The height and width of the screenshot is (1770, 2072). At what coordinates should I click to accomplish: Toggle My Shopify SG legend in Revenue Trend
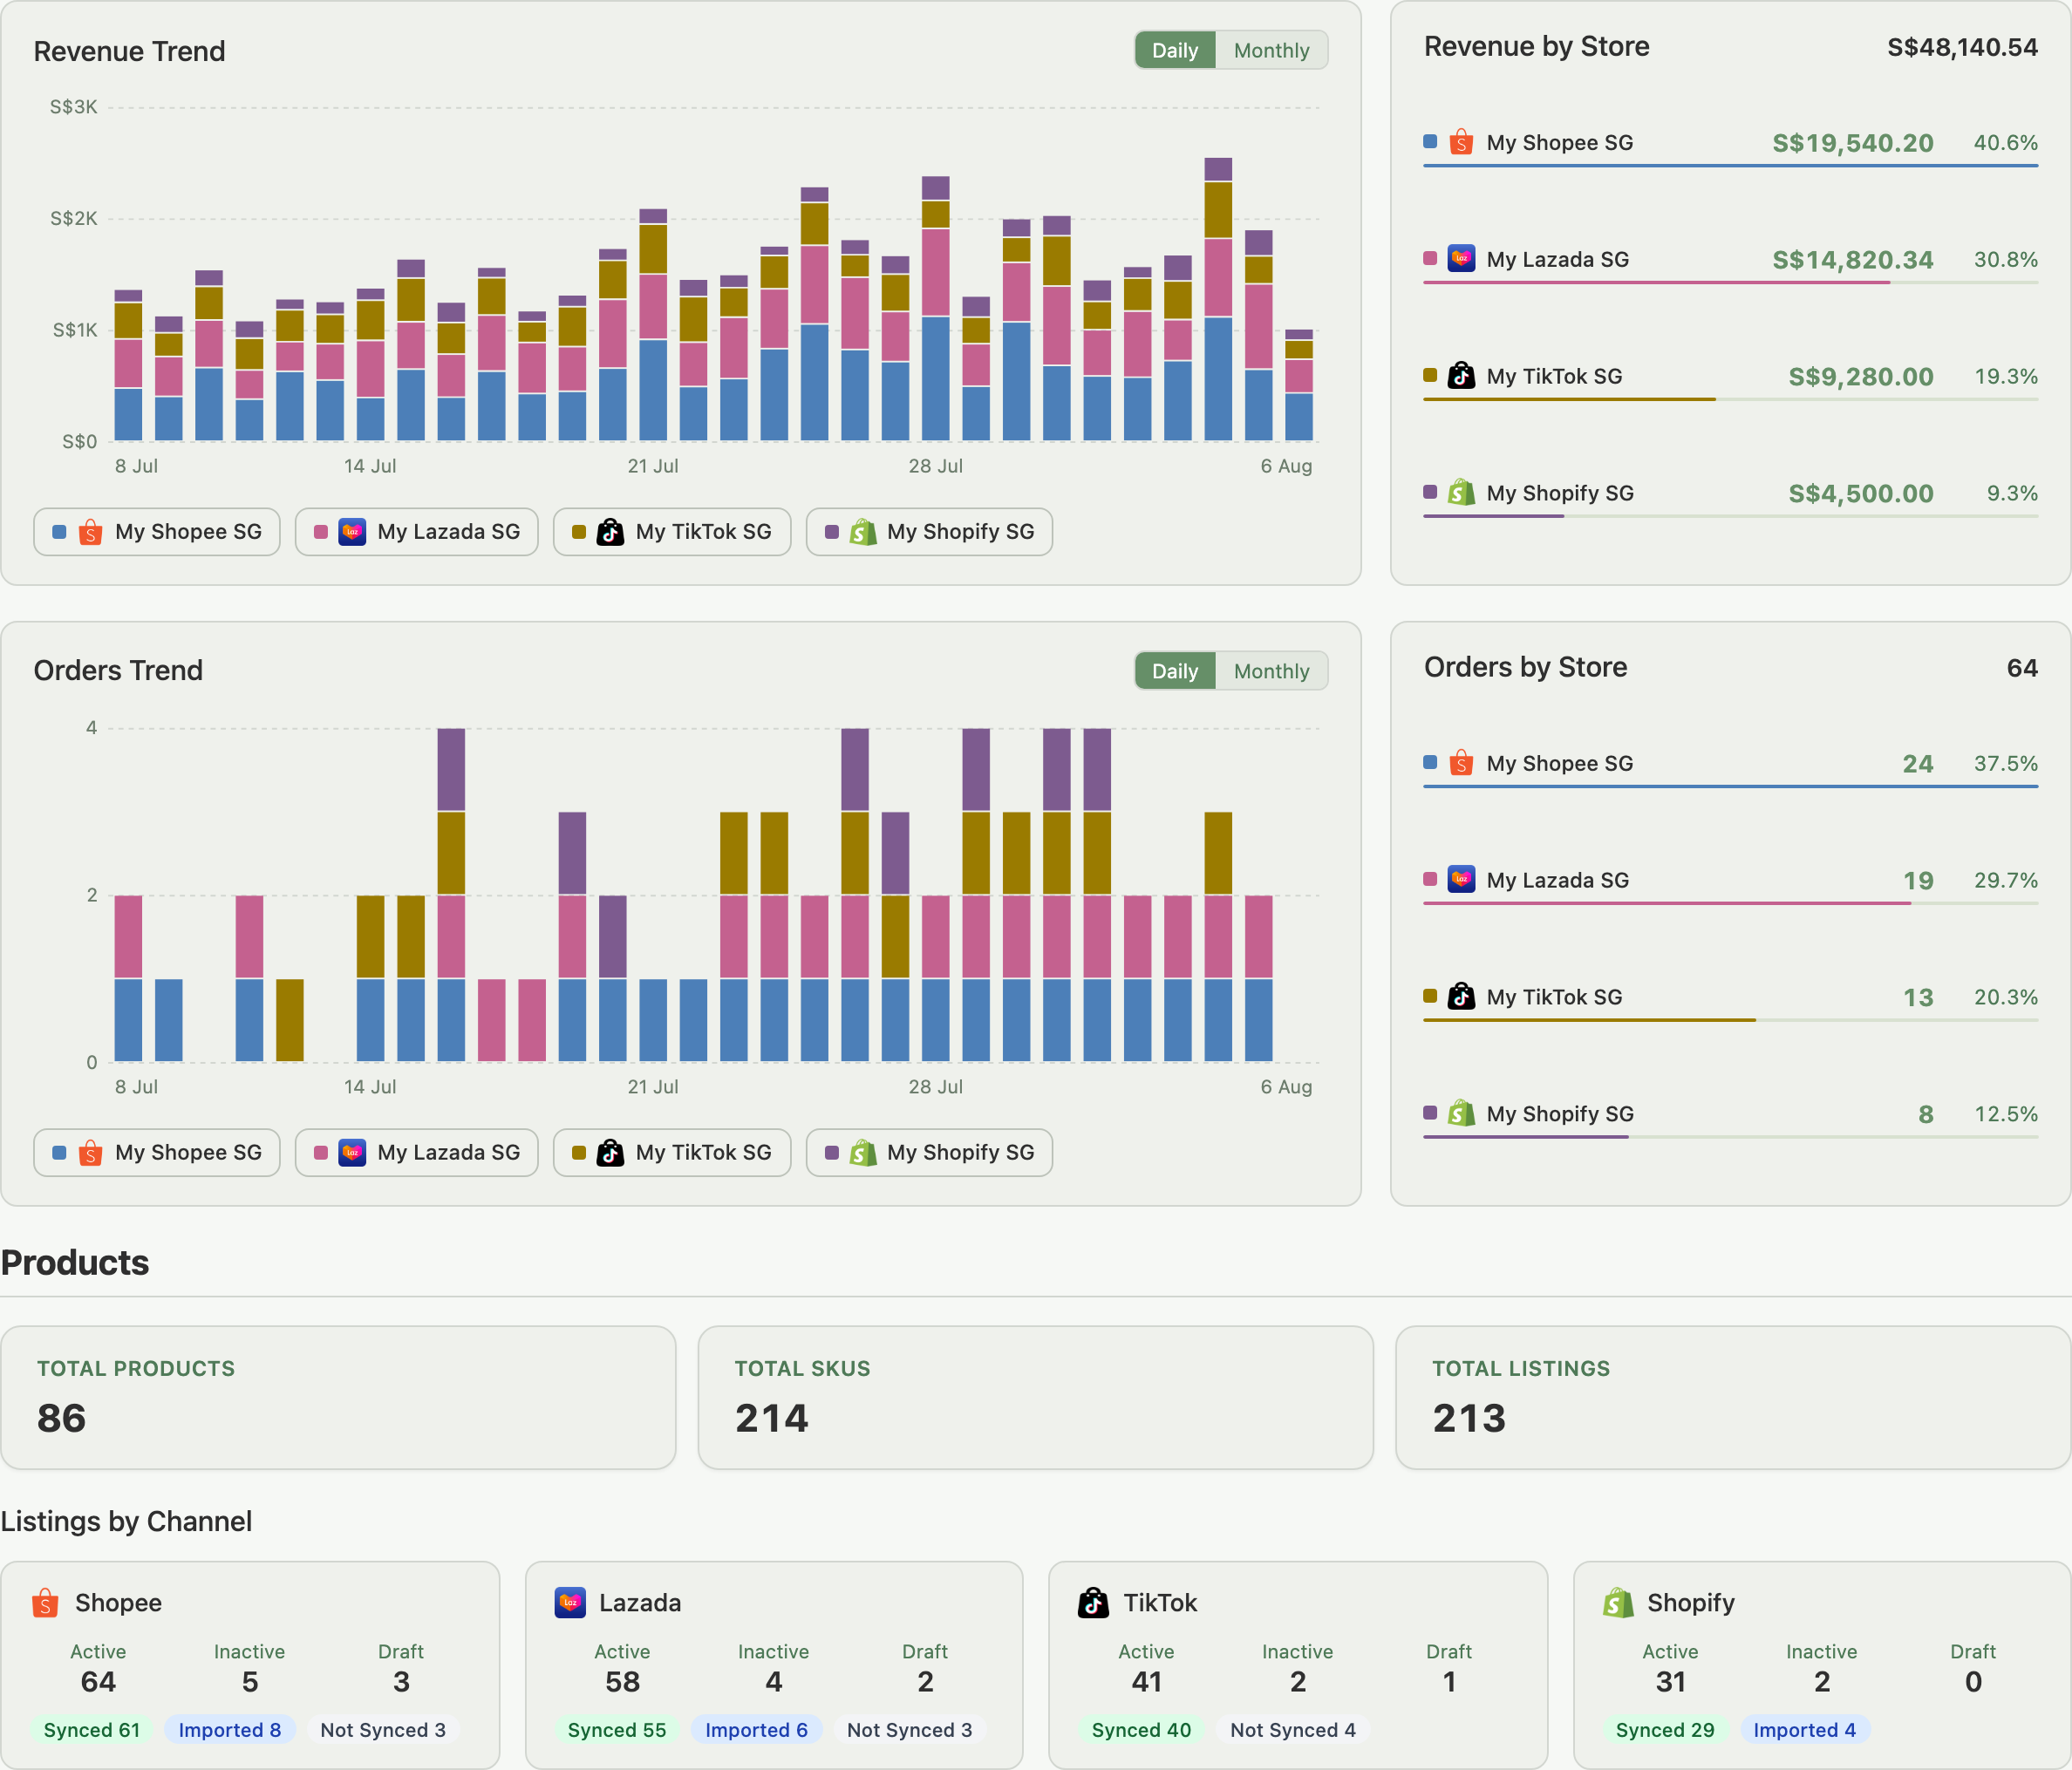pos(929,532)
